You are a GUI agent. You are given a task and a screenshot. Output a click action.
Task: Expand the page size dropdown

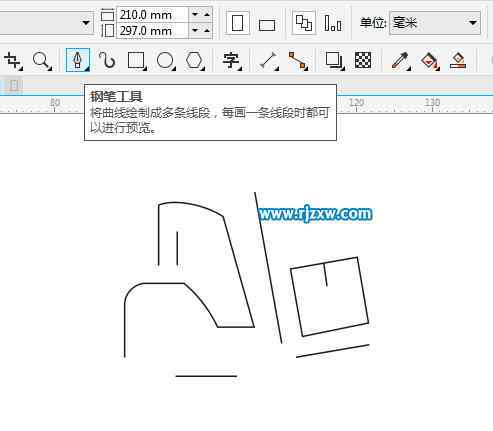pos(86,23)
